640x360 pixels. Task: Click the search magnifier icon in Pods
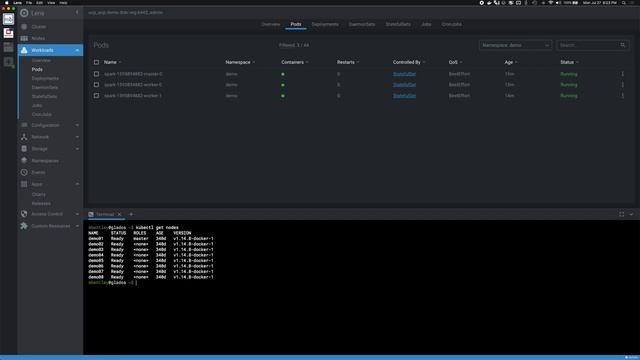622,45
